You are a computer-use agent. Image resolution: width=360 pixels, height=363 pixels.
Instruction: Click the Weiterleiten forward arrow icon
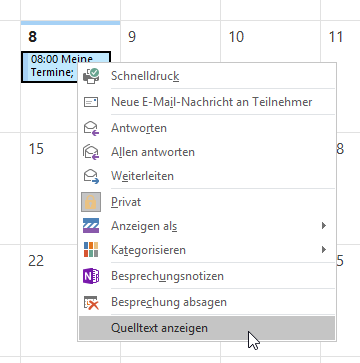[x=91, y=176]
